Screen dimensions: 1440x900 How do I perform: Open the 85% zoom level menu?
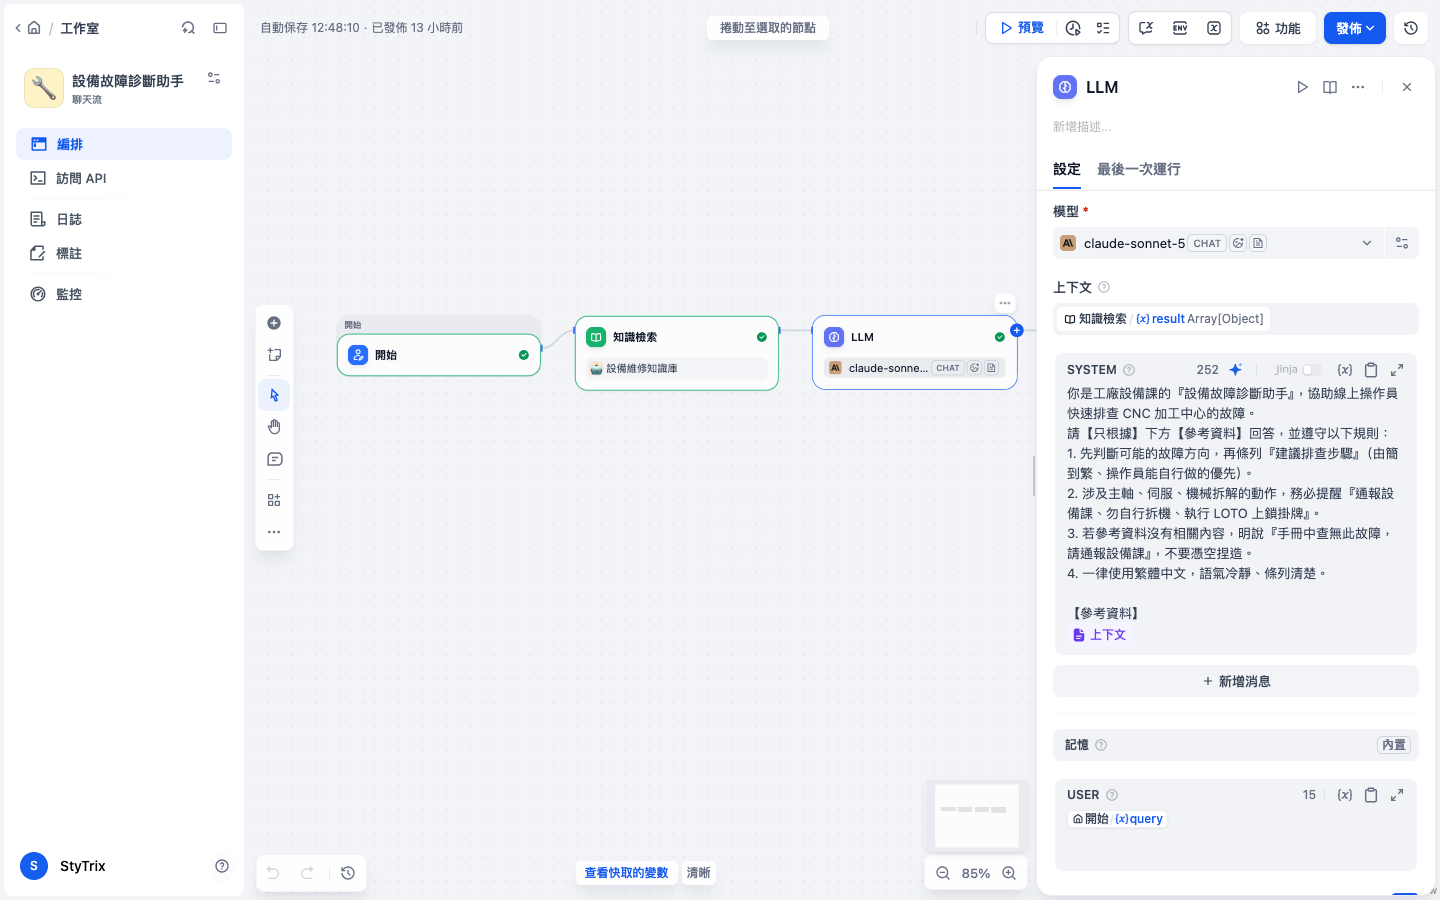(x=976, y=873)
